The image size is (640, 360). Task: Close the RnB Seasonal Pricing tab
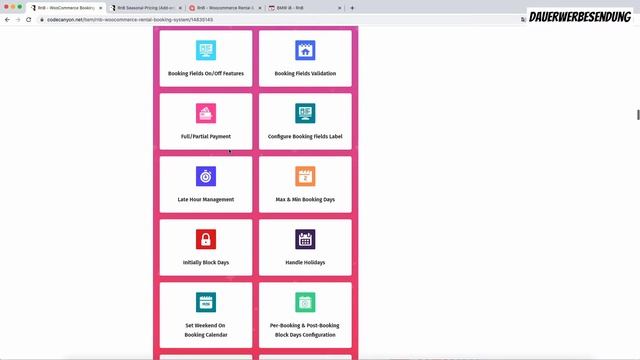click(x=180, y=8)
